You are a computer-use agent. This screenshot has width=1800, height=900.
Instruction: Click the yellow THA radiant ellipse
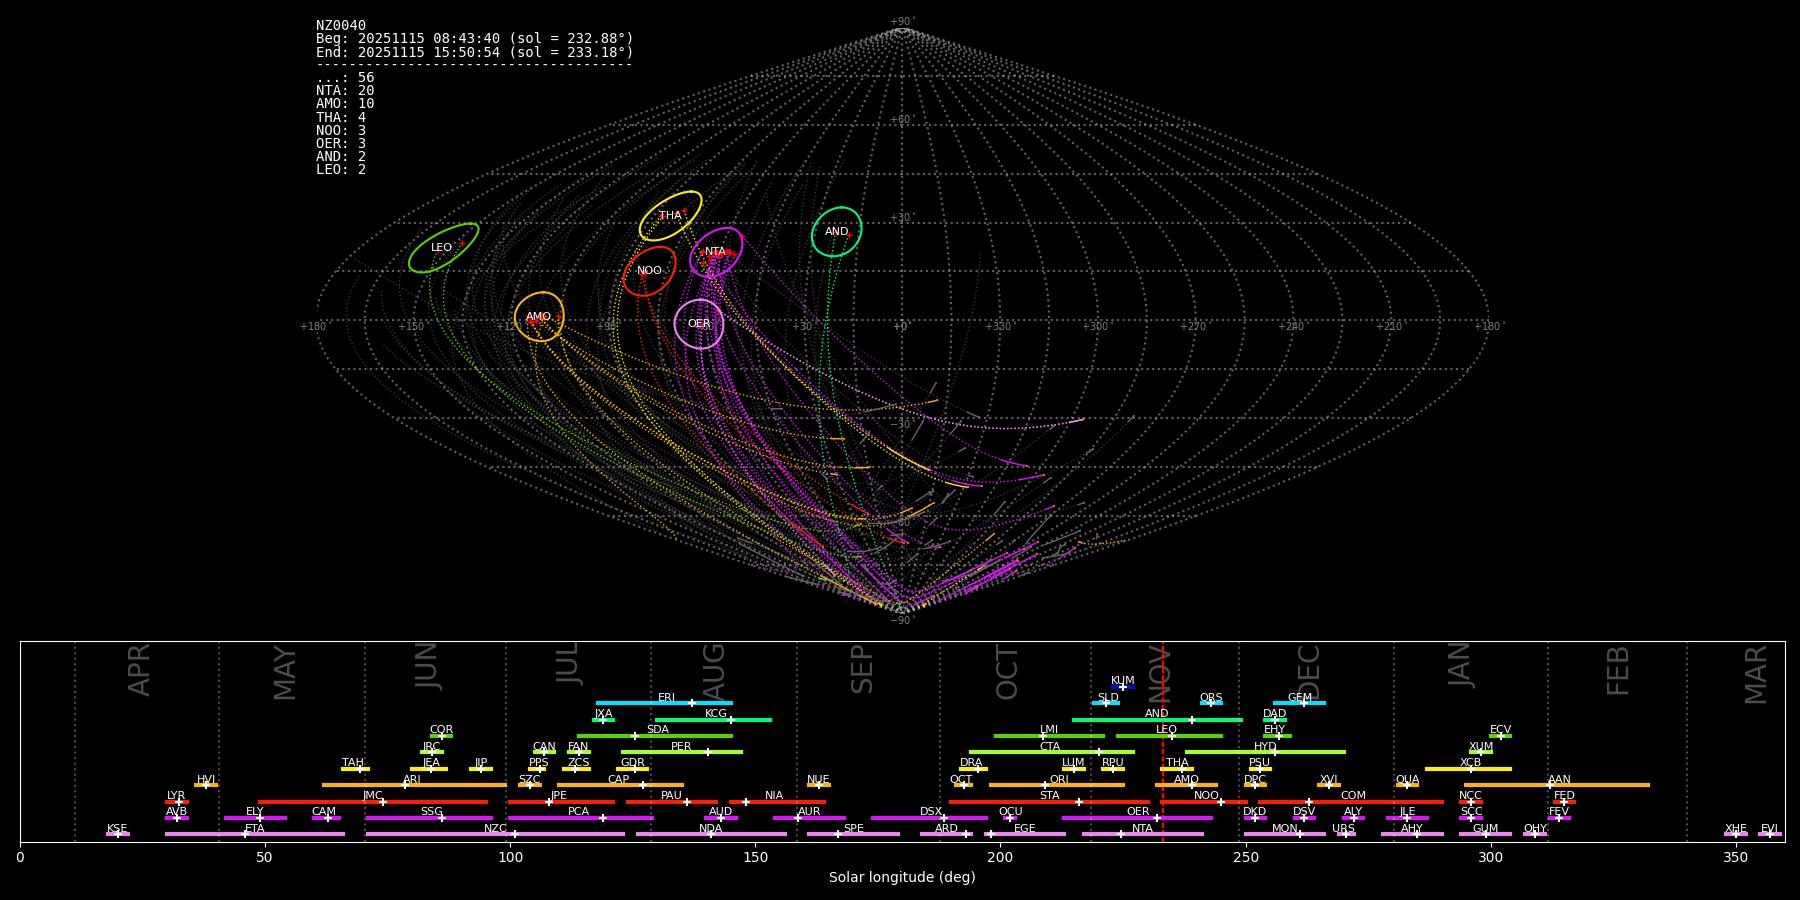click(x=670, y=216)
